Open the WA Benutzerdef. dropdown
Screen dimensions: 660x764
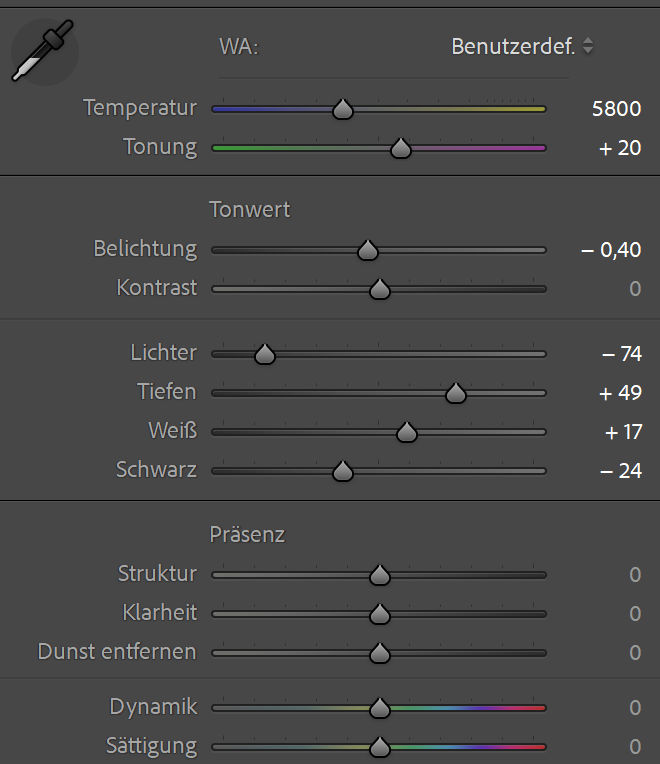[522, 46]
